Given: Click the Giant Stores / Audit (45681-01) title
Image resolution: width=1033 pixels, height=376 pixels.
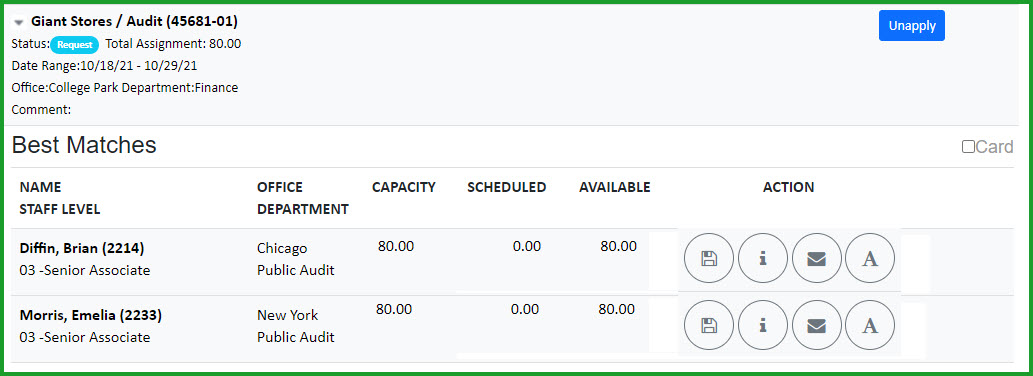Looking at the screenshot, I should click(x=134, y=22).
